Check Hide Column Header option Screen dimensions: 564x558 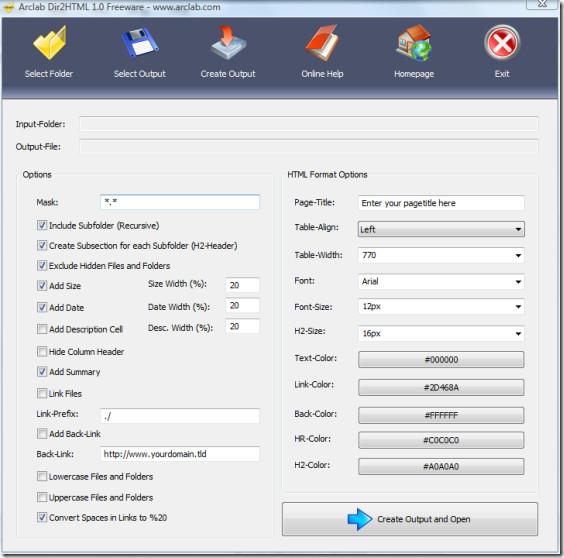coord(42,351)
